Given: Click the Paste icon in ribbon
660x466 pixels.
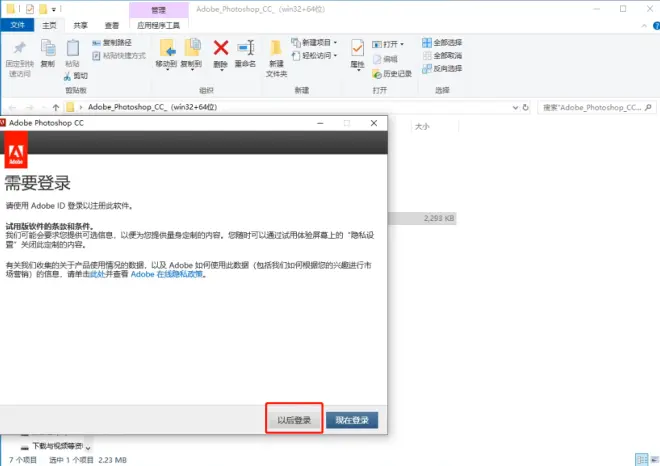Looking at the screenshot, I should pyautogui.click(x=72, y=48).
